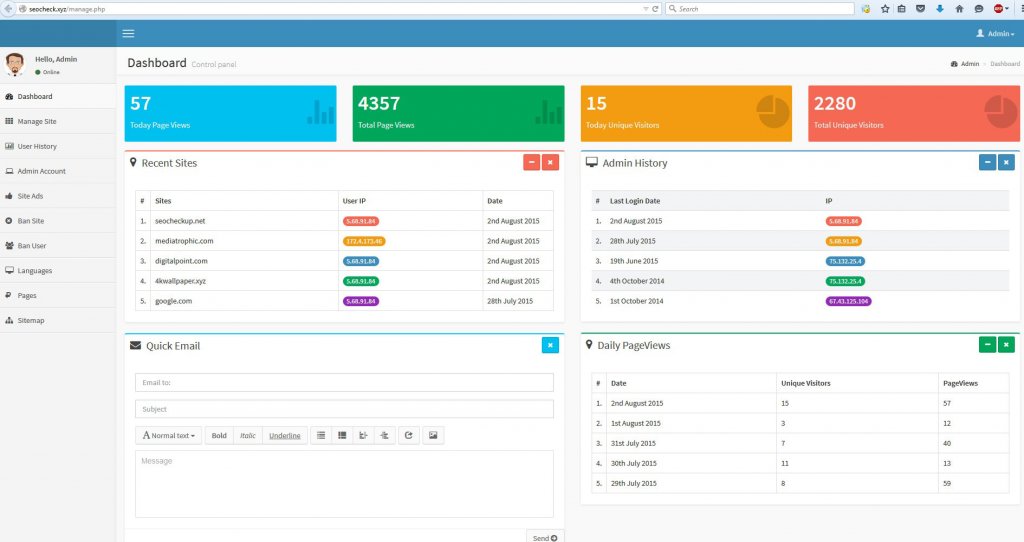The image size is (1024, 542).
Task: Toggle the sidebar with the hamburger icon
Action: (x=128, y=34)
